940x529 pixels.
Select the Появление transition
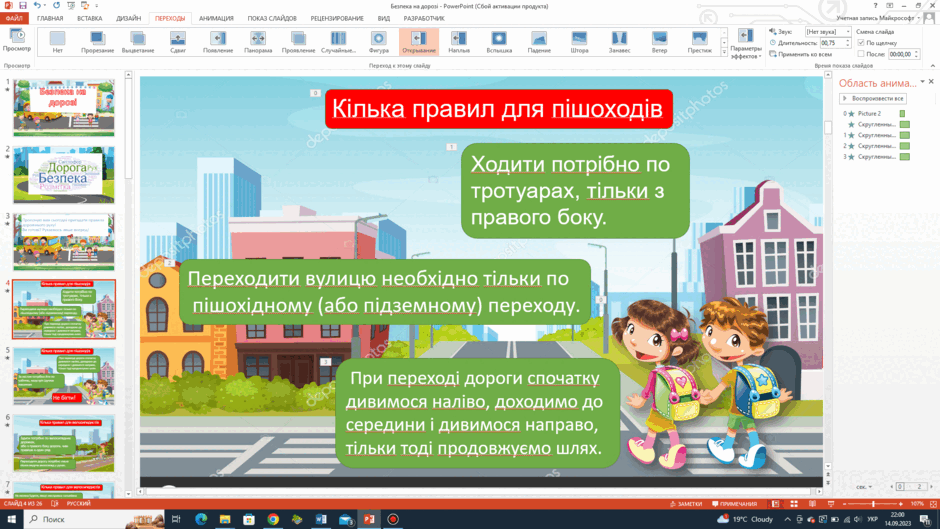point(218,42)
